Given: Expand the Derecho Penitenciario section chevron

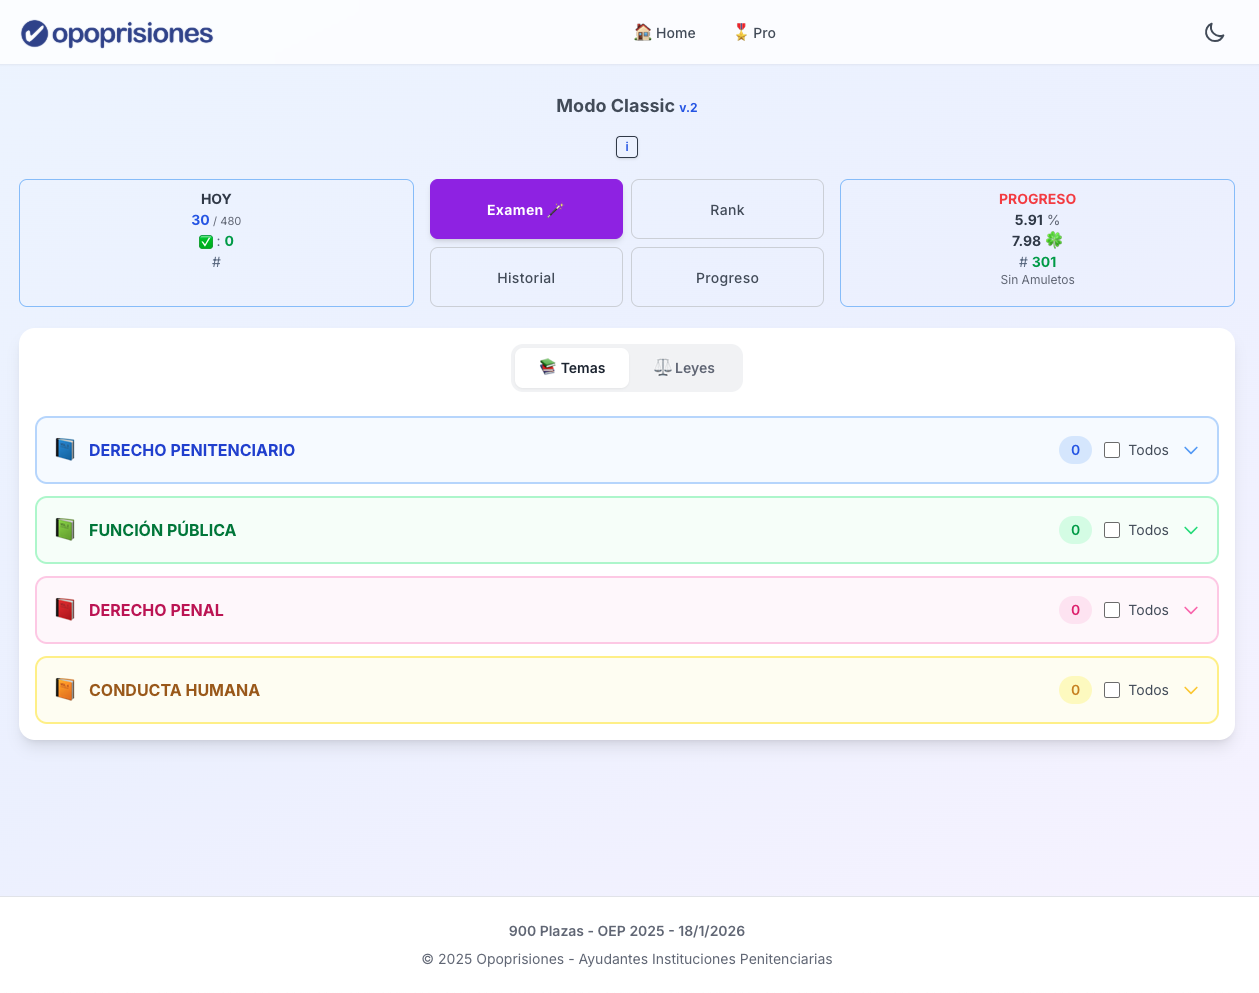Looking at the screenshot, I should 1191,450.
